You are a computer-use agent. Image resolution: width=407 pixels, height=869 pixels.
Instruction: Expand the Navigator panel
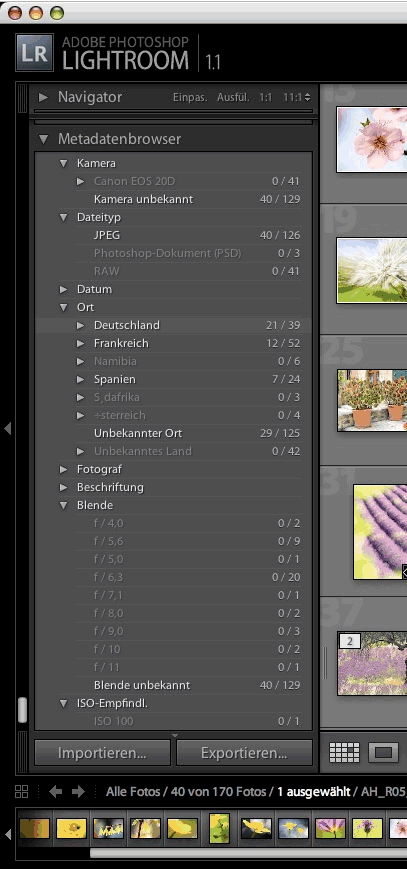(43, 98)
